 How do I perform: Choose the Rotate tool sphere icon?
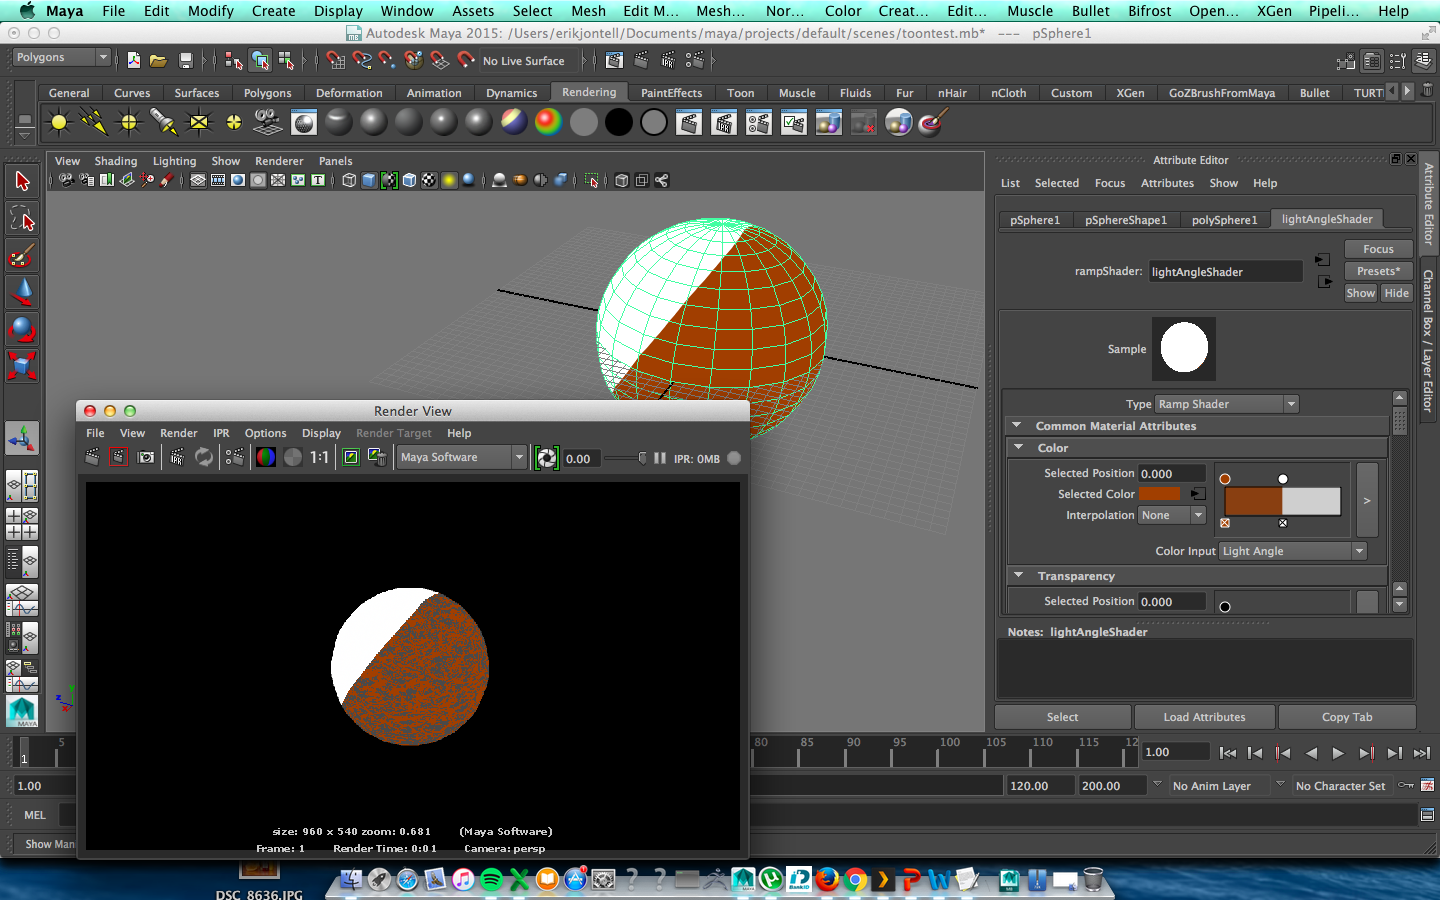pos(22,329)
